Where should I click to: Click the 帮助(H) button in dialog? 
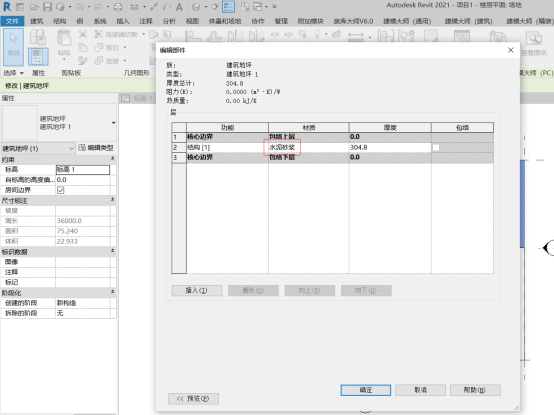coord(475,390)
